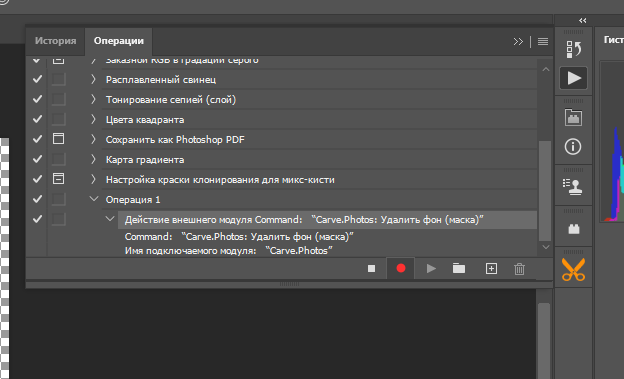This screenshot has width=624, height=379.
Task: Open the Гист histogram tab
Action: tap(613, 40)
